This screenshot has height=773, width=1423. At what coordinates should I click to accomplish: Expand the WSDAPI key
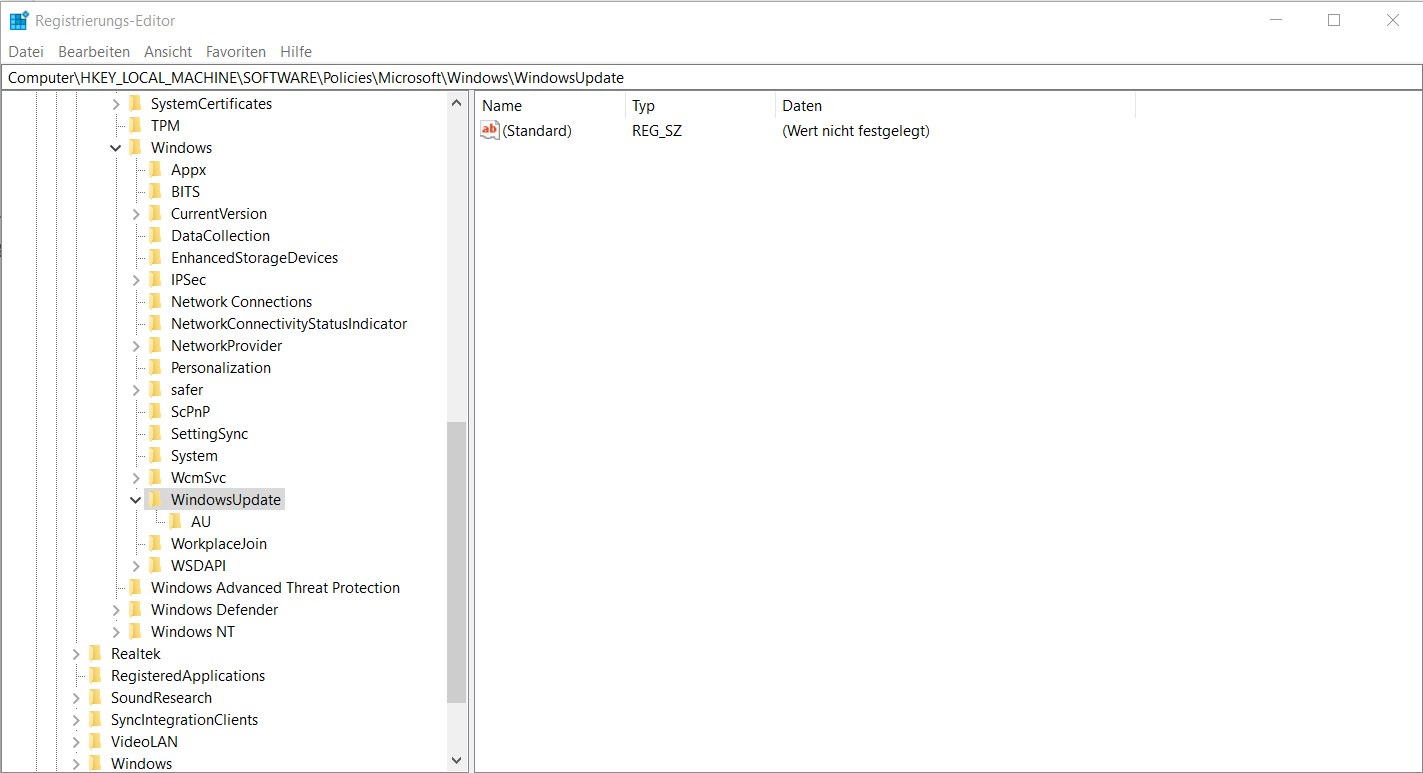pos(136,566)
